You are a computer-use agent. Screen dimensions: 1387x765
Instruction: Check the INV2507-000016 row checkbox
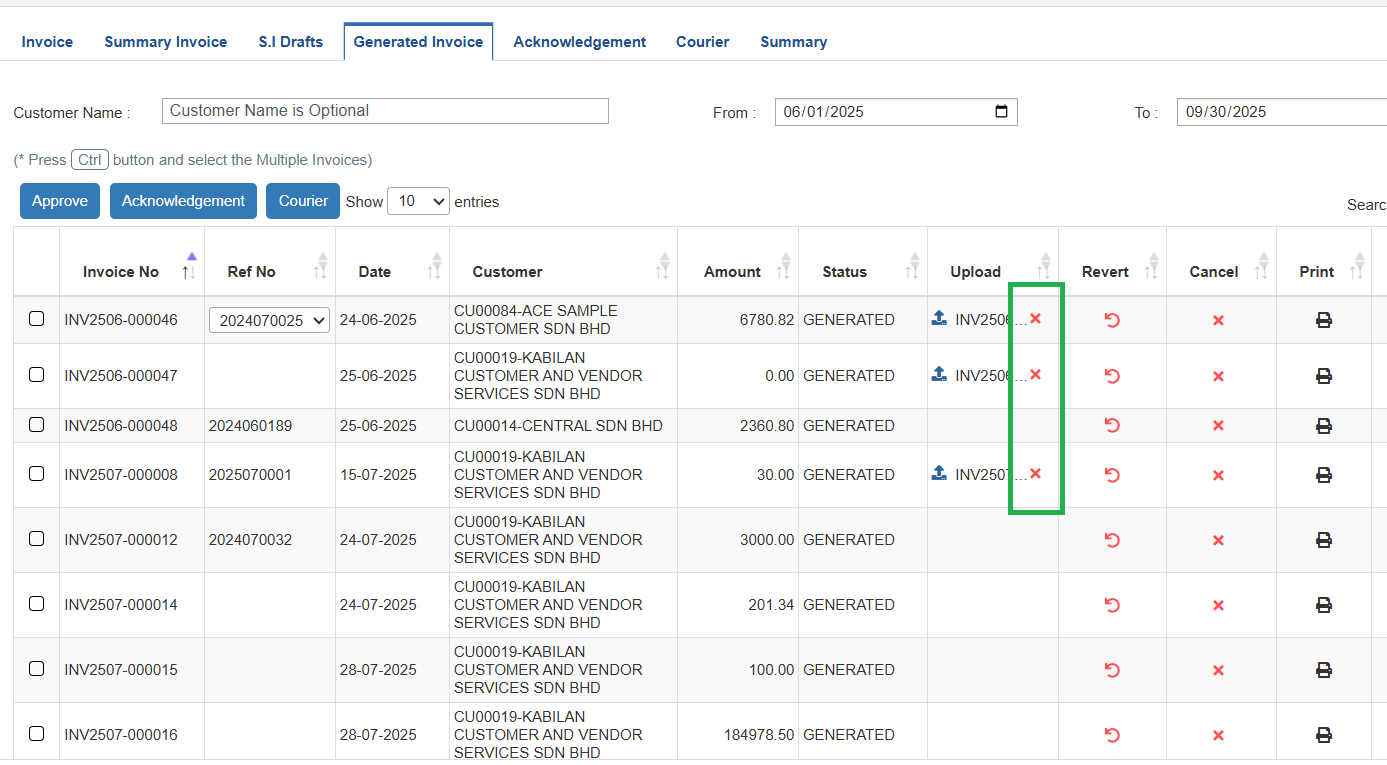(37, 734)
